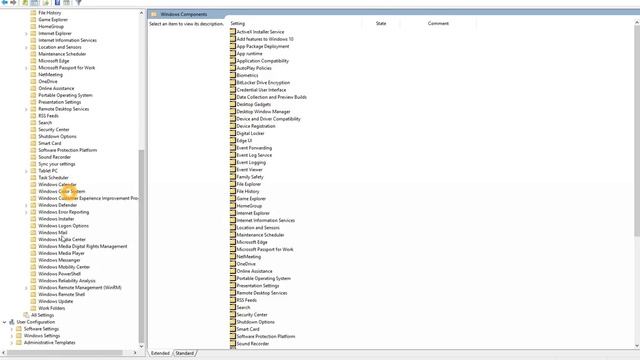The height and width of the screenshot is (360, 640).
Task: Select Windows Color System in tree
Action: [62, 191]
